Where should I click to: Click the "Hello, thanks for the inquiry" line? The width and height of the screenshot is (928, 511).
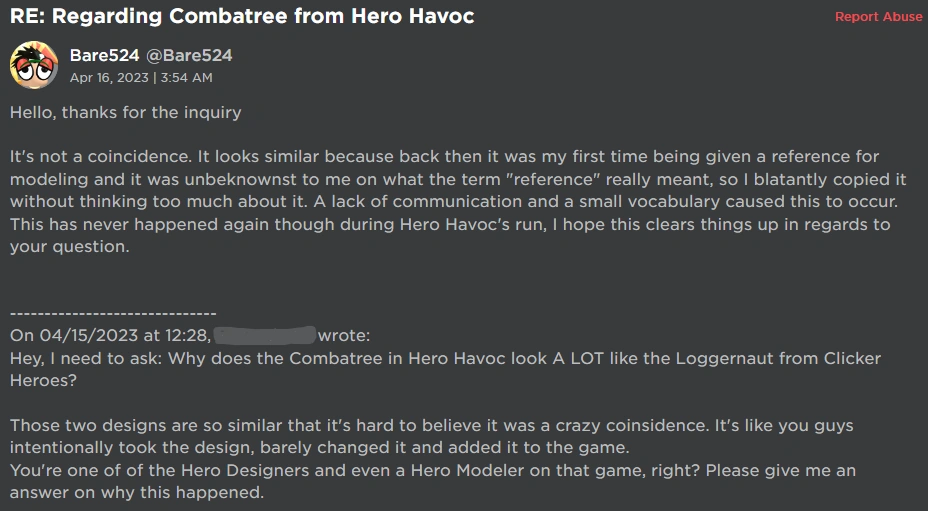click(126, 112)
